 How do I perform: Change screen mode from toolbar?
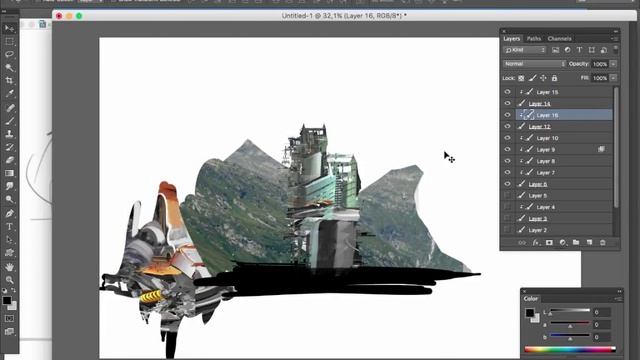coord(9,331)
